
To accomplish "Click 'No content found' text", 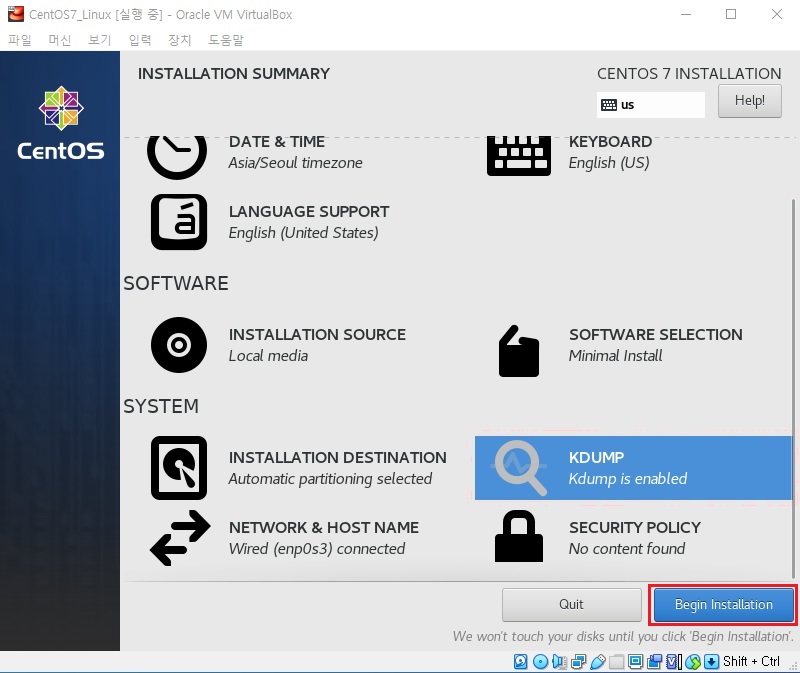I will 627,549.
